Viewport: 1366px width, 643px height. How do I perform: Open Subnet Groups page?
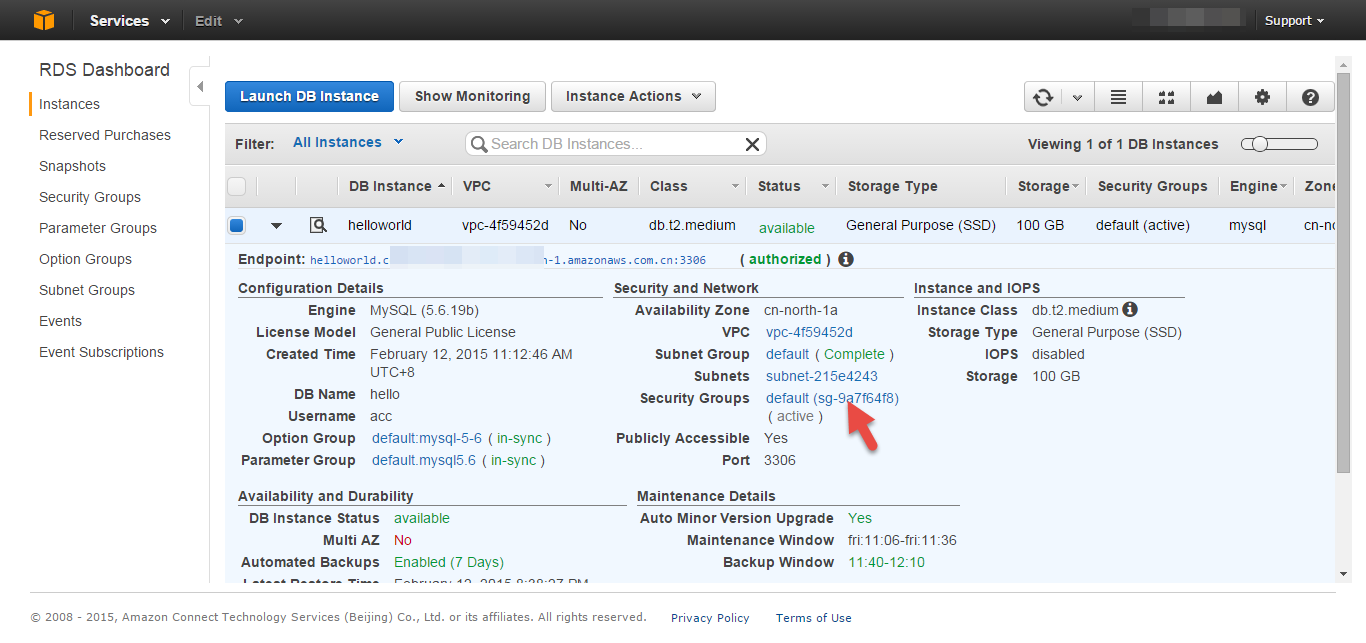point(87,290)
